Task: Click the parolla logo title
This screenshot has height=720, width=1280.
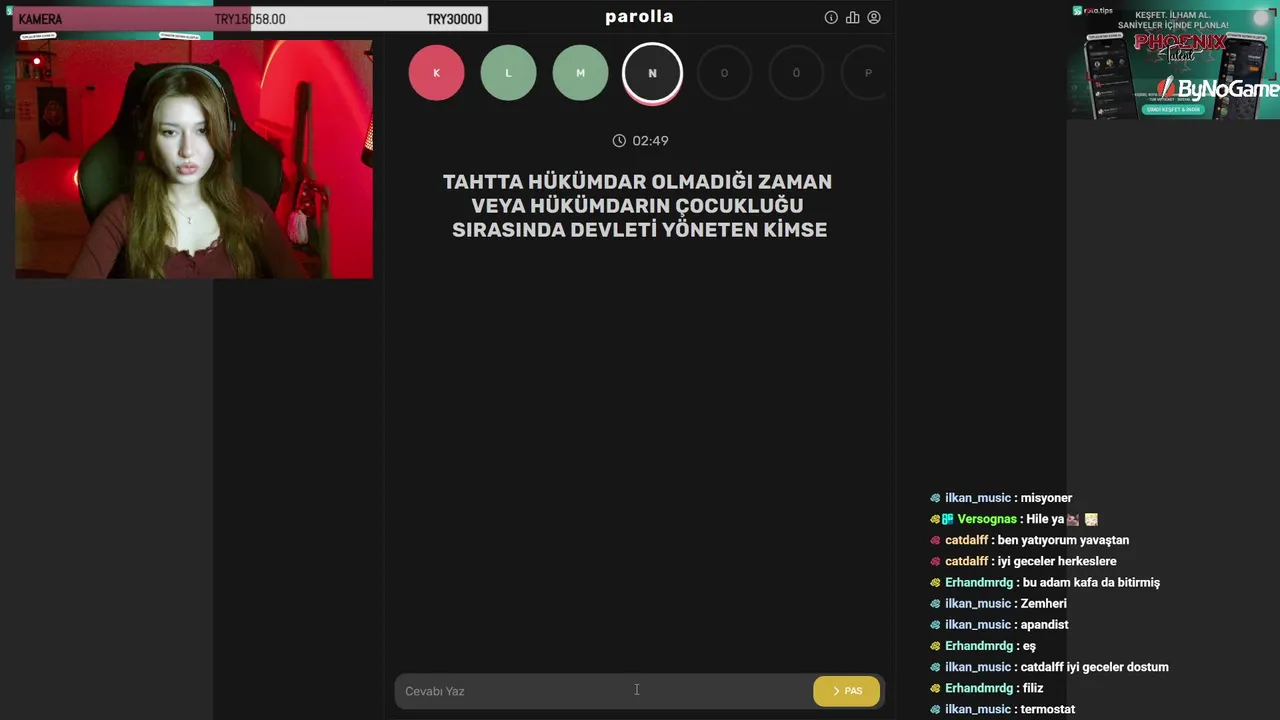Action: click(639, 17)
